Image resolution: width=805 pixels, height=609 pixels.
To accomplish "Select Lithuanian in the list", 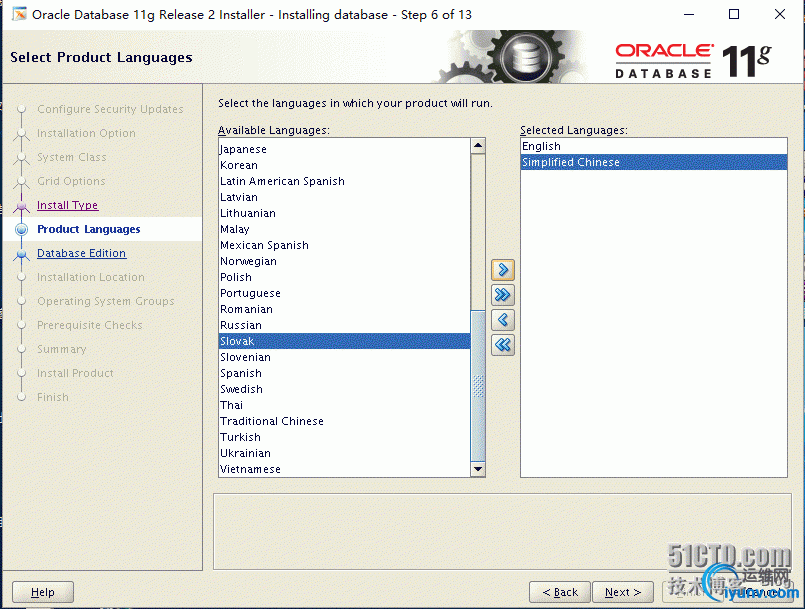I will pyautogui.click(x=344, y=213).
